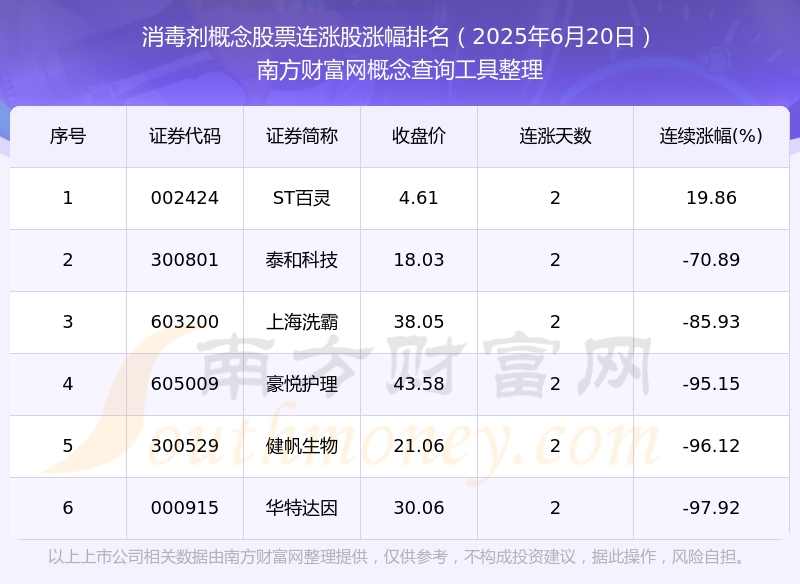
Task: Click the gain value 19.86
Action: 711,198
